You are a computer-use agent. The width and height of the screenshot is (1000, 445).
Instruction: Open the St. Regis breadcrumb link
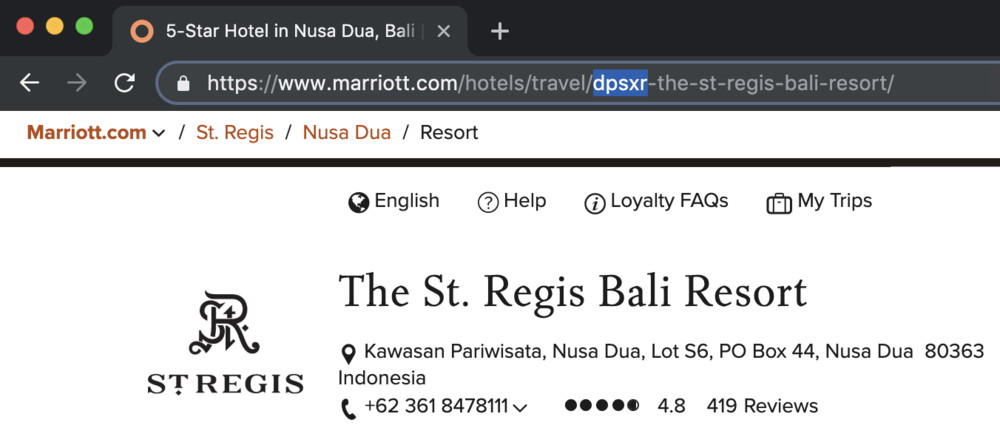coord(234,133)
